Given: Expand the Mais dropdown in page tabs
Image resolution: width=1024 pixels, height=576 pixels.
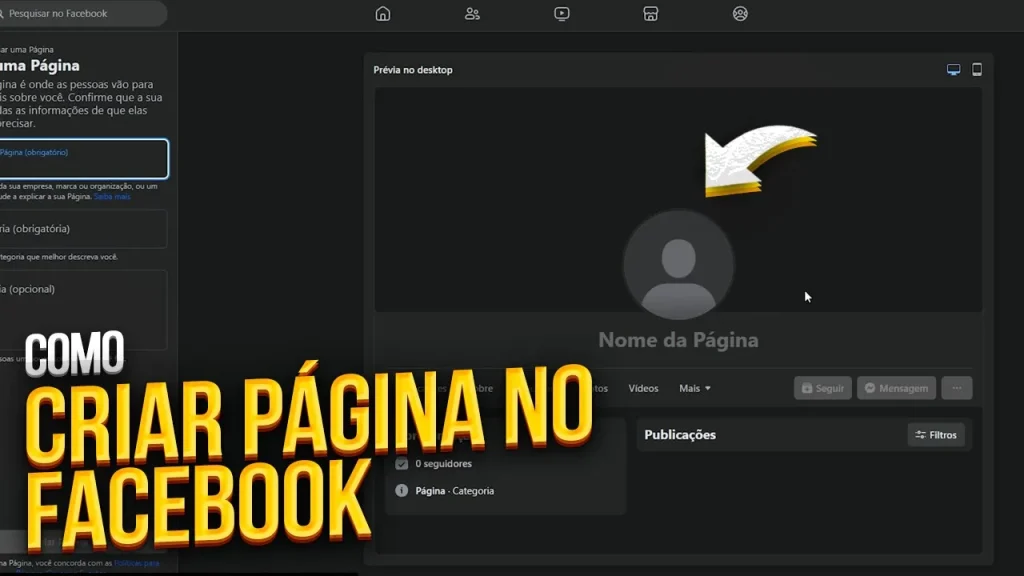Looking at the screenshot, I should pyautogui.click(x=695, y=388).
